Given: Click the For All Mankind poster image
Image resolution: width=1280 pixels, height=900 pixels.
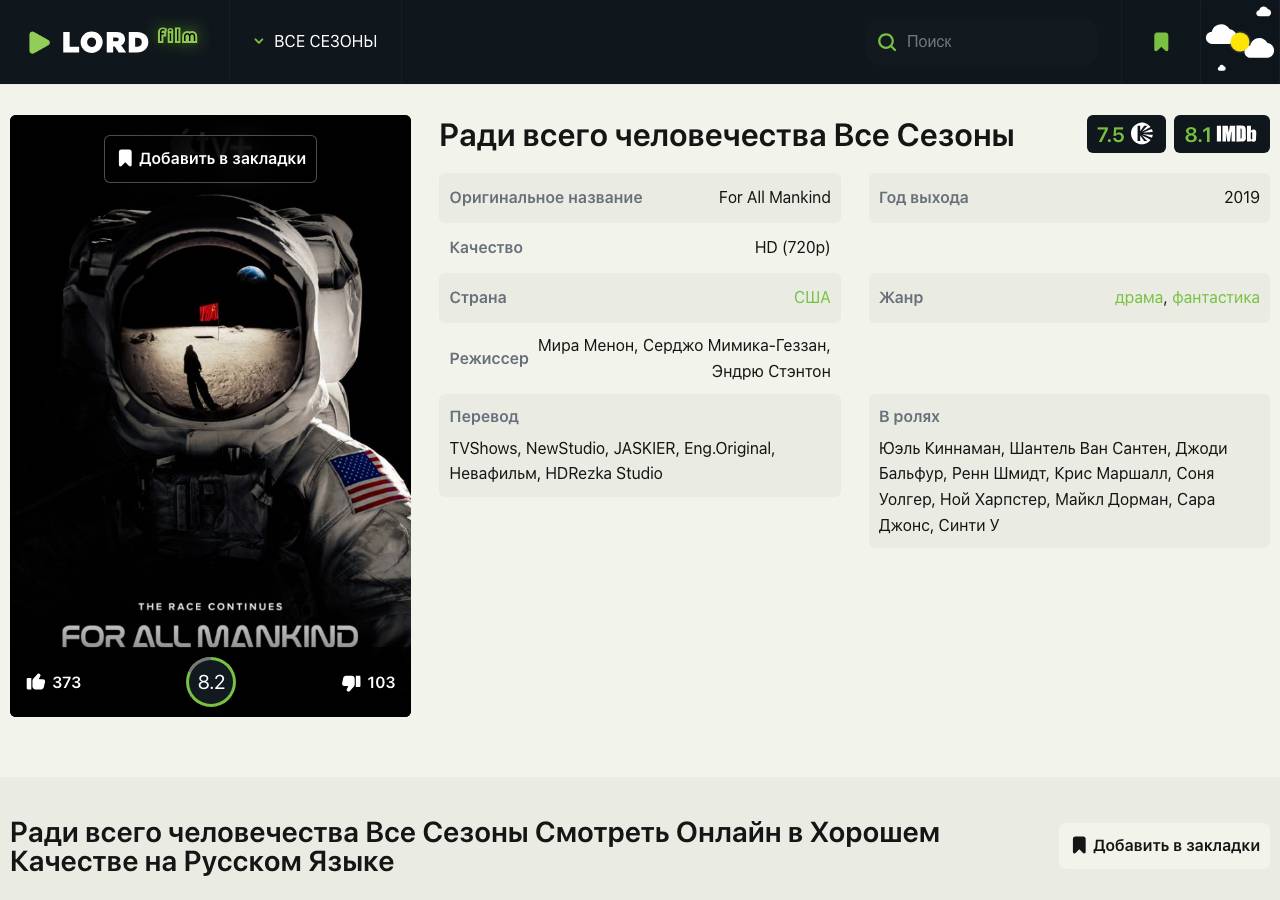Looking at the screenshot, I should pyautogui.click(x=210, y=416).
